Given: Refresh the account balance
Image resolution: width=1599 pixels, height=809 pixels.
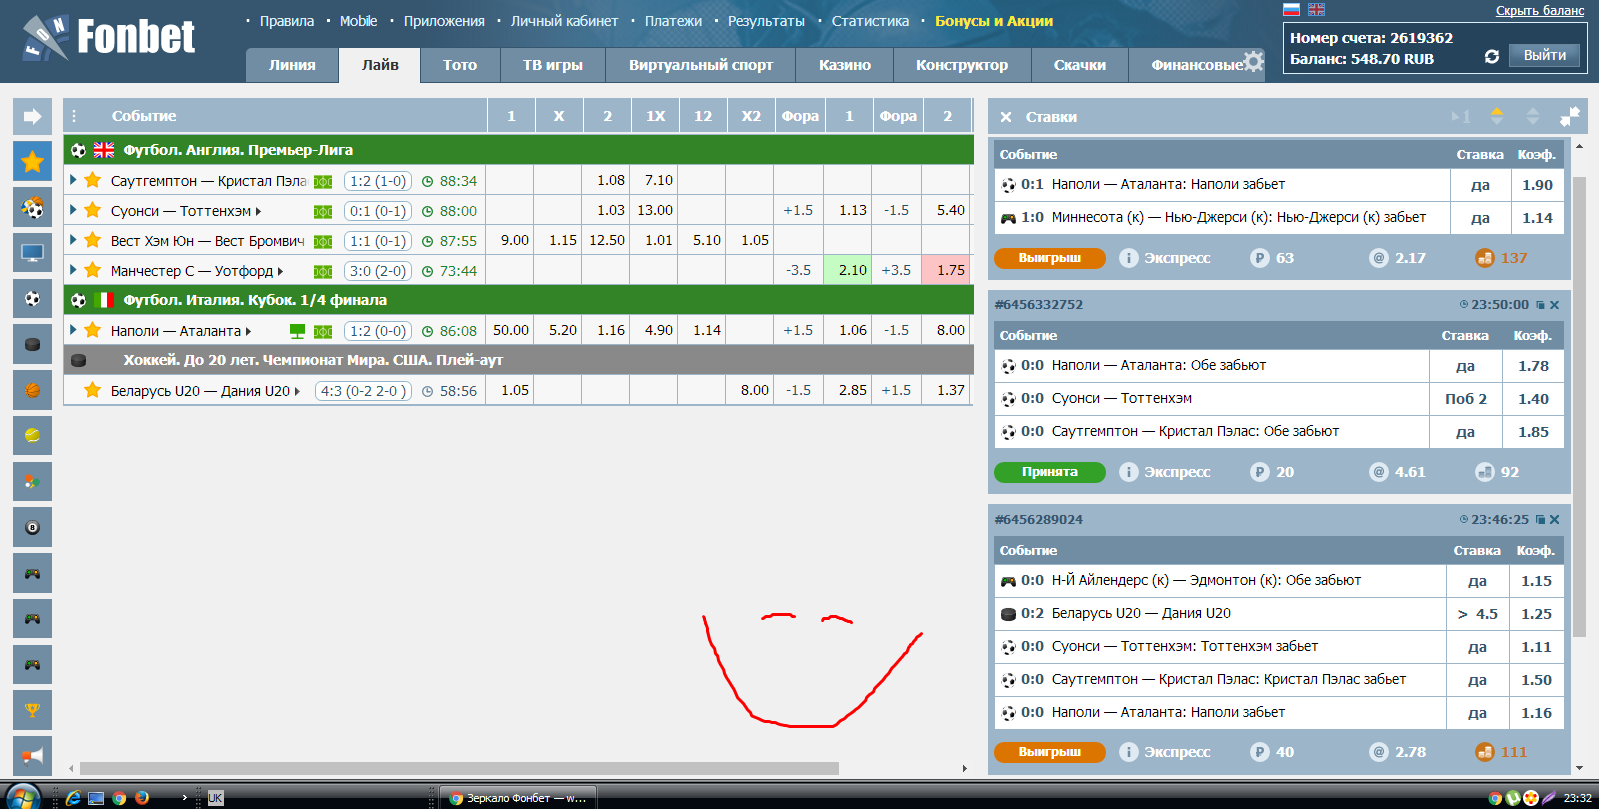Looking at the screenshot, I should 1491,57.
